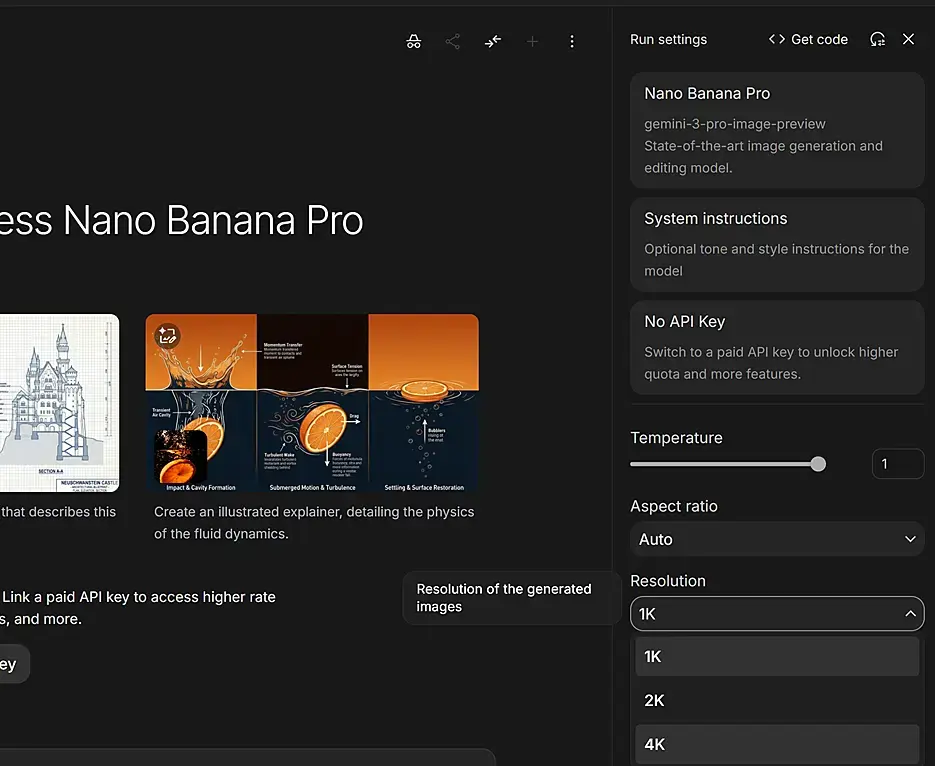Viewport: 935px width, 766px height.
Task: Close the Run settings panel
Action: (x=908, y=39)
